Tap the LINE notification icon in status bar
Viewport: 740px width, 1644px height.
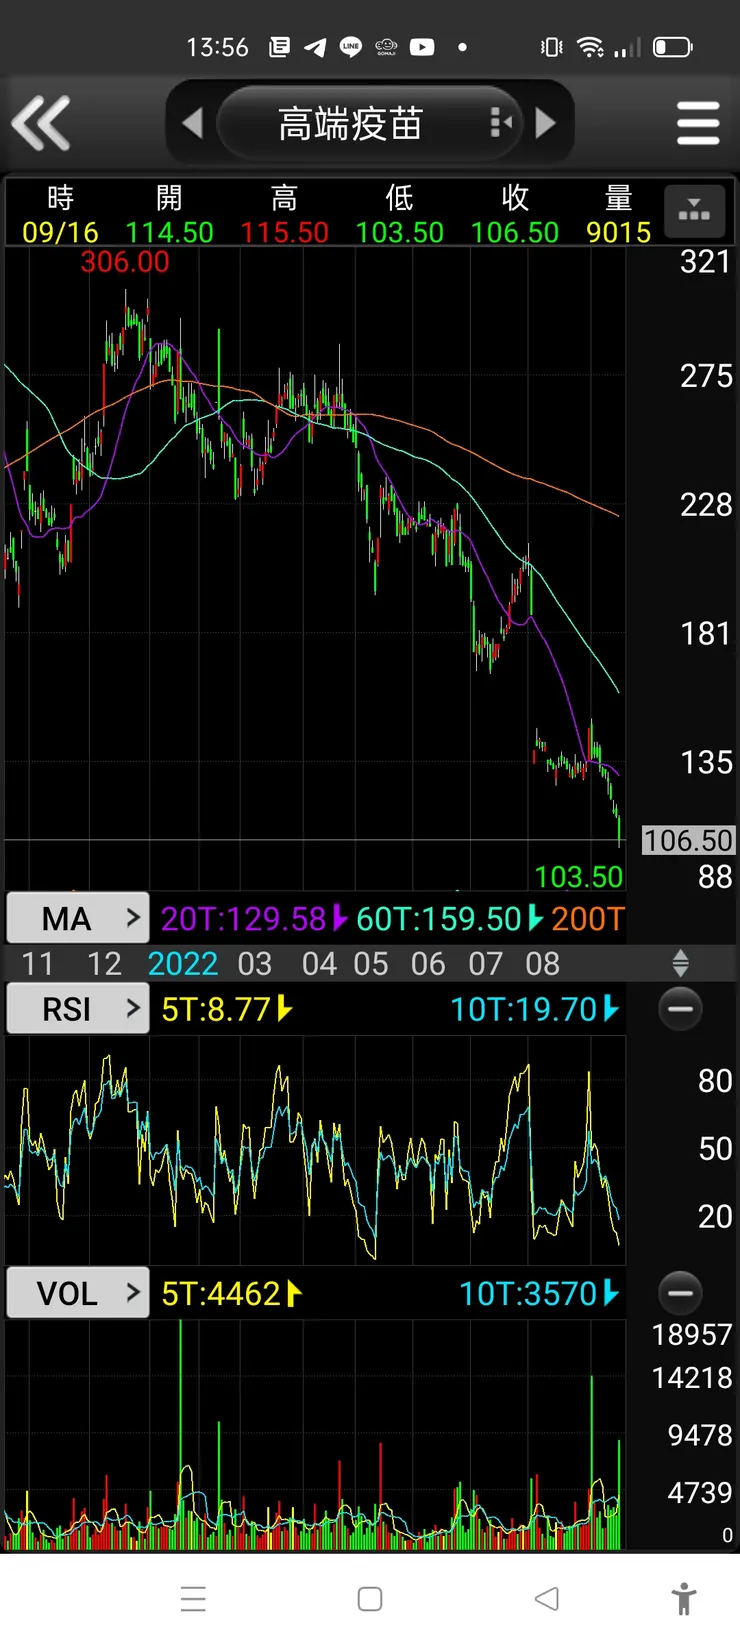[351, 47]
